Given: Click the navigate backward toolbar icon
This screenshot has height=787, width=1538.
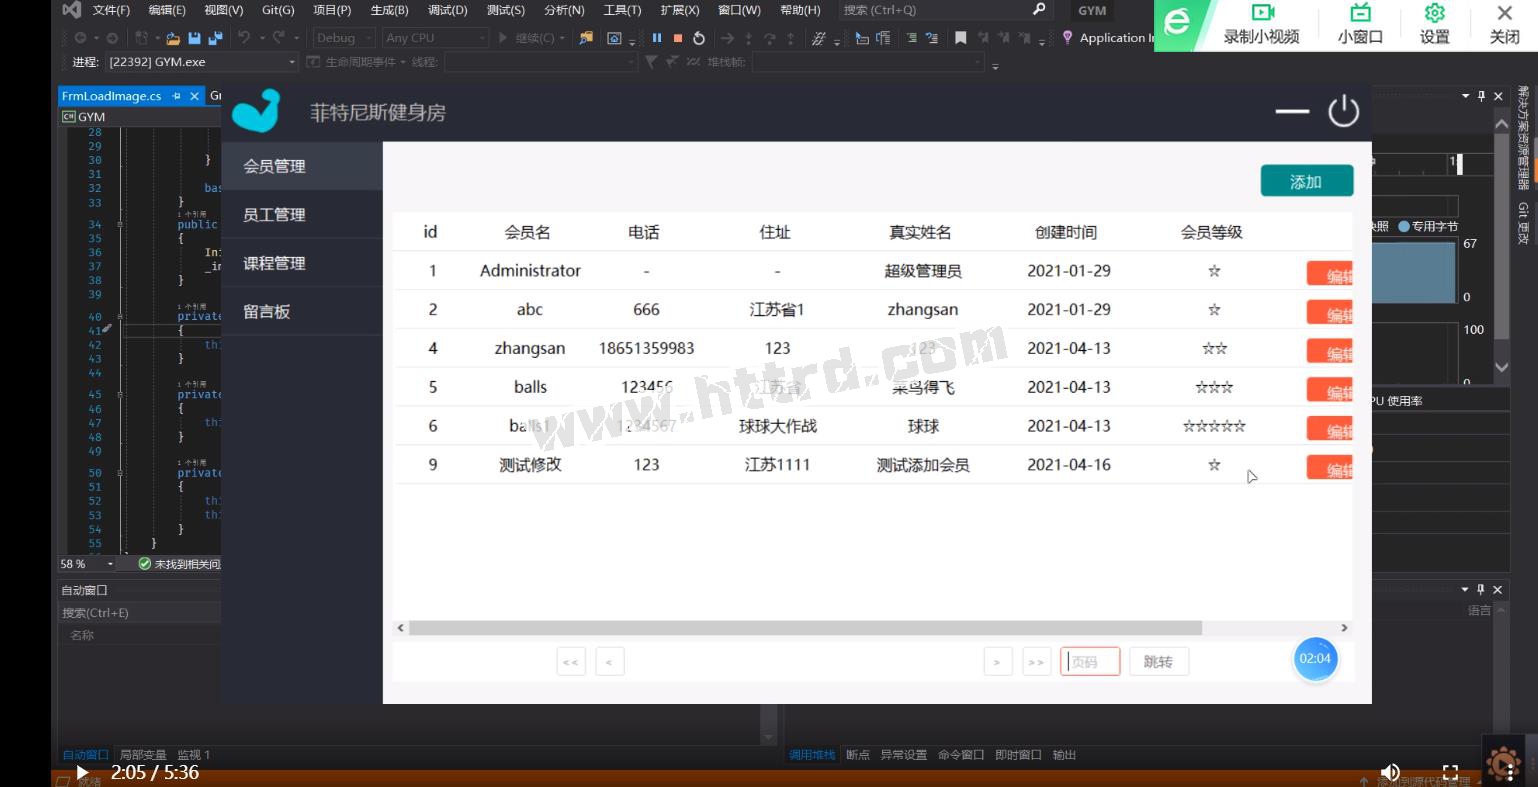Looking at the screenshot, I should 80,38.
